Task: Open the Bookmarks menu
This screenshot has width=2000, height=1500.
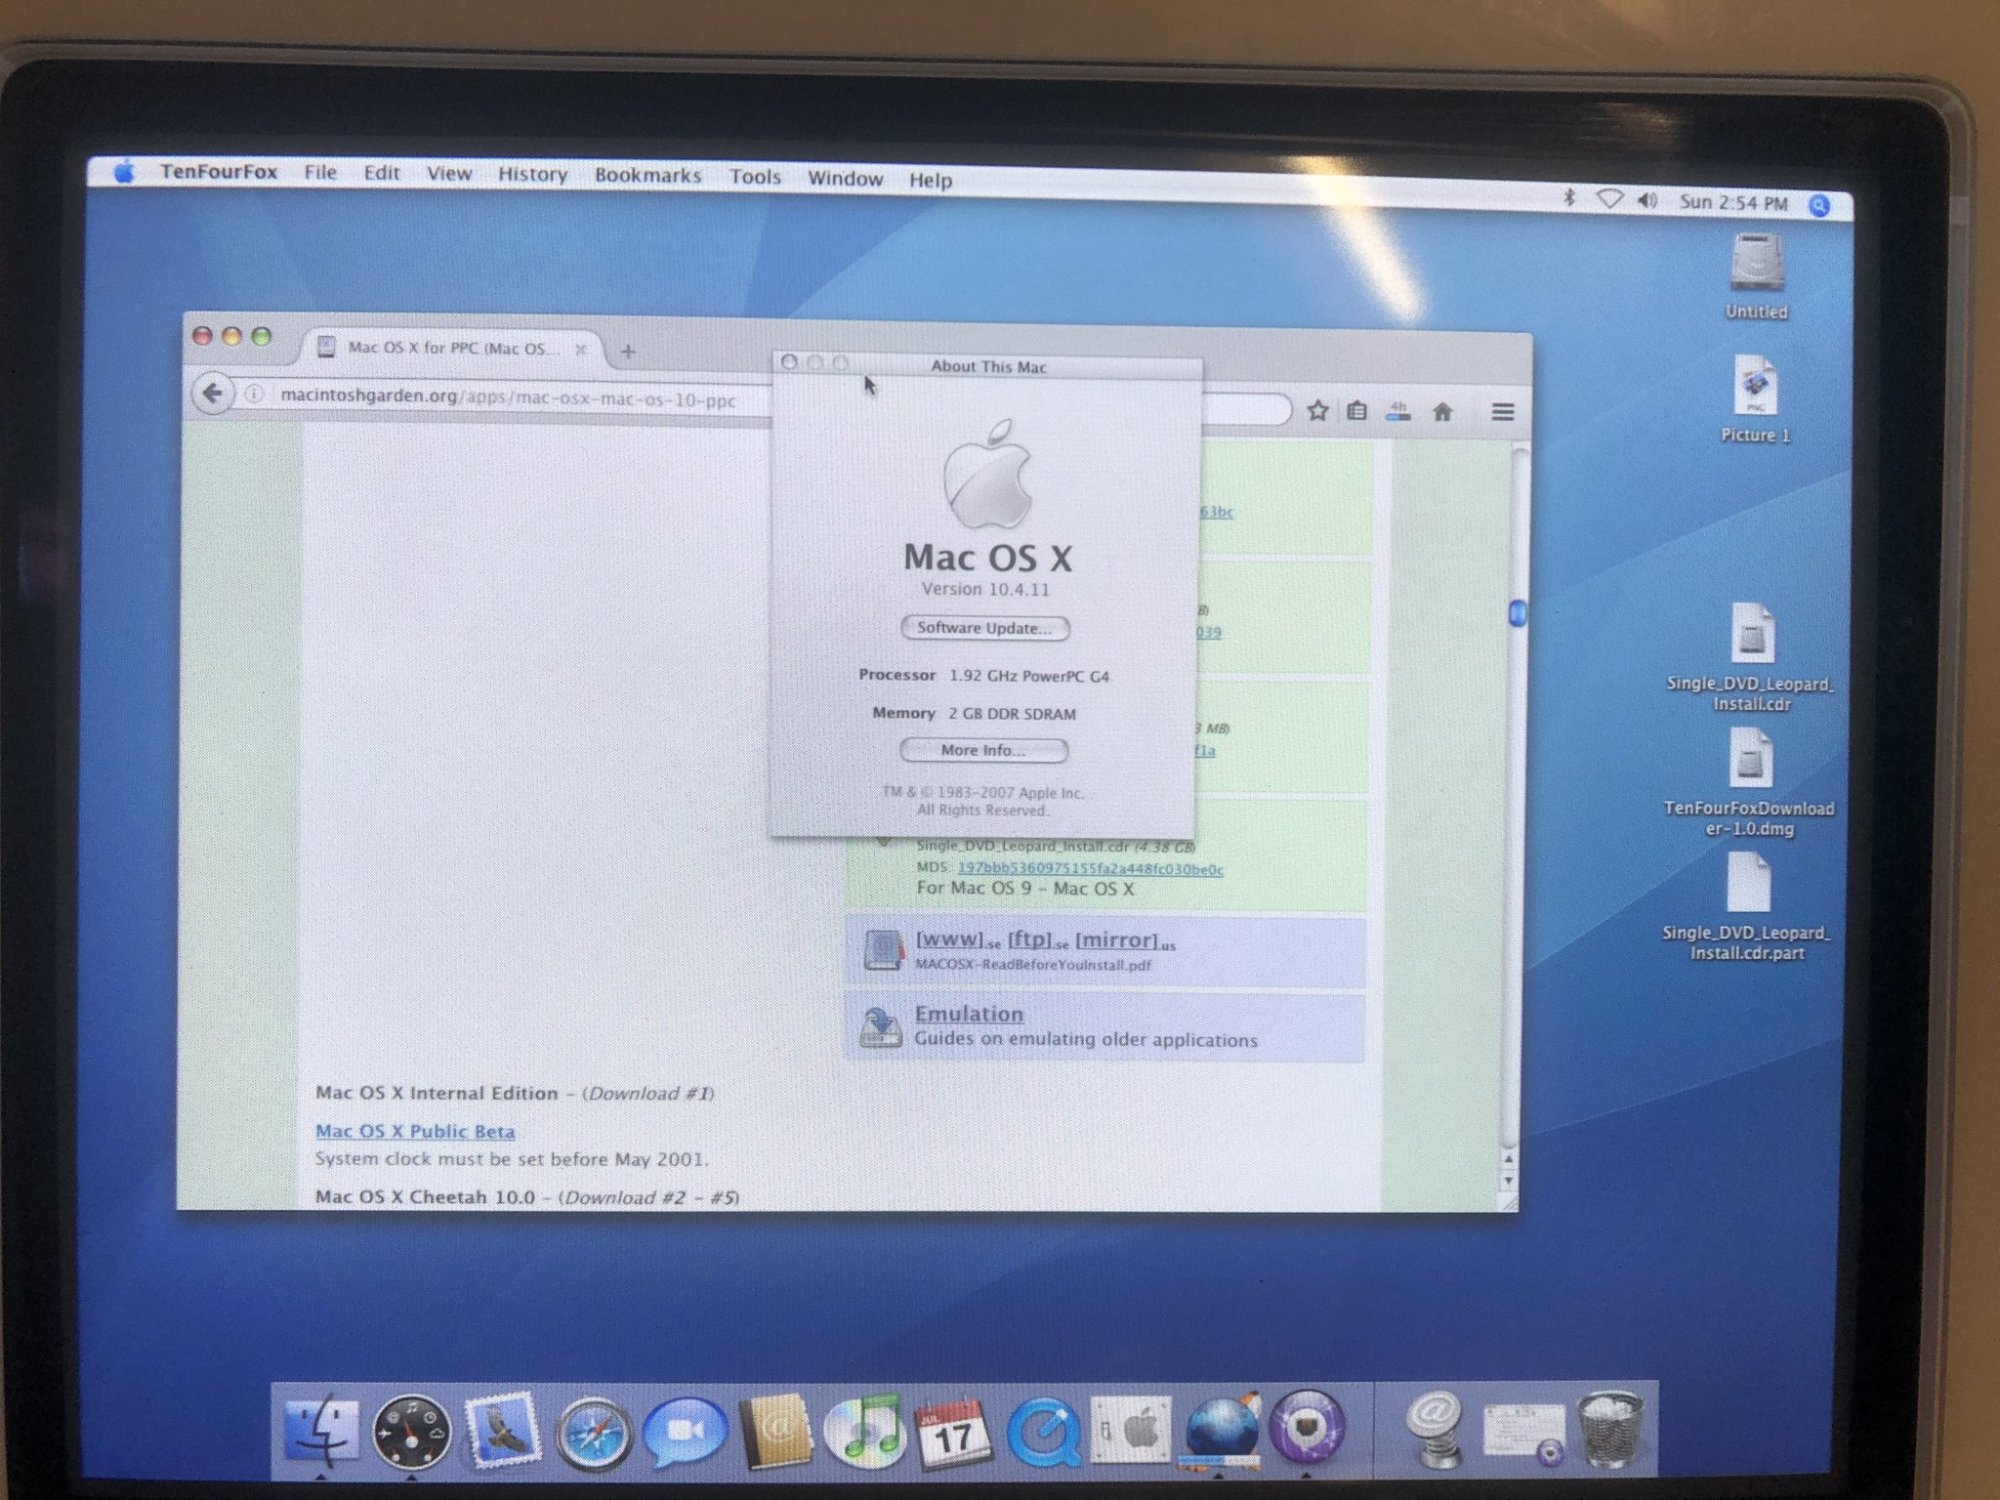Action: click(x=648, y=176)
